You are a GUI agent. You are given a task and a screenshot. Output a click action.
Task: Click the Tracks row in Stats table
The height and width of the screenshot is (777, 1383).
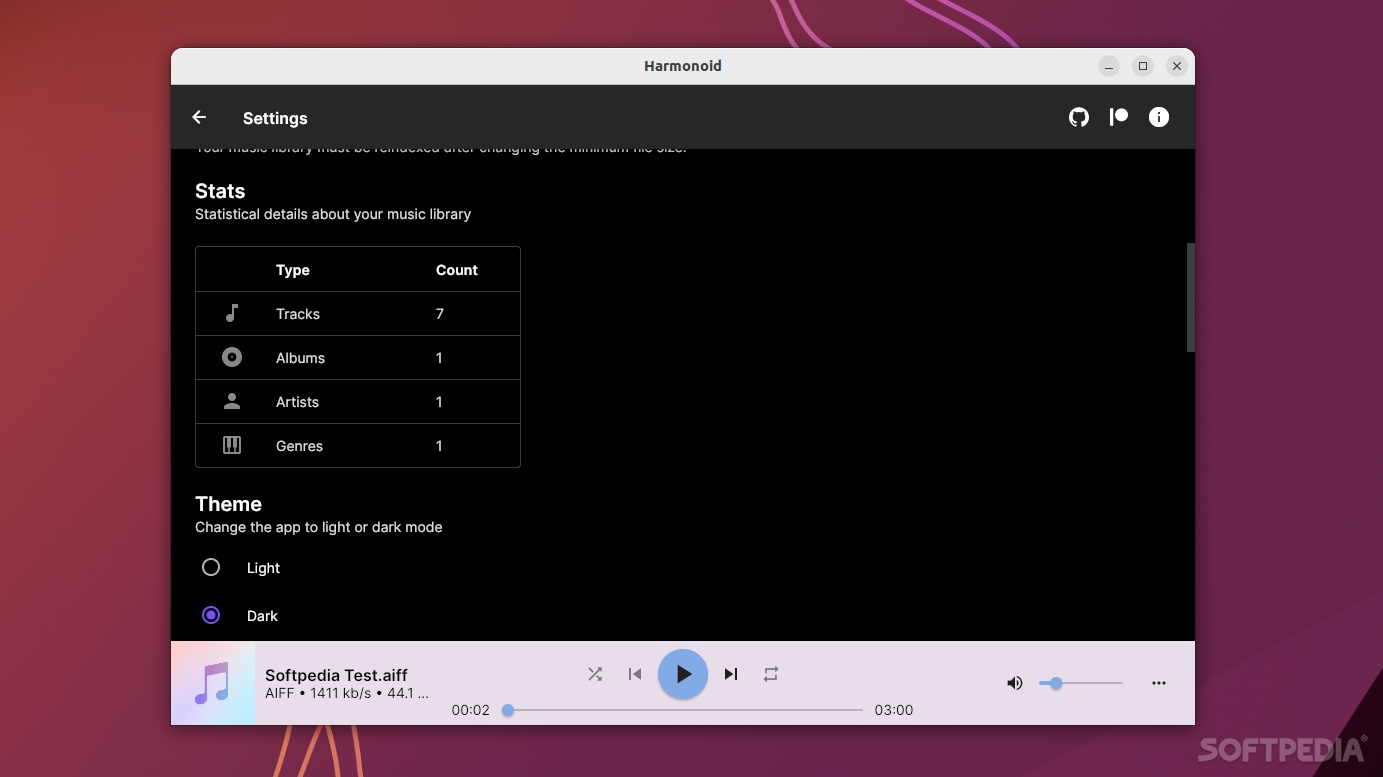point(358,314)
